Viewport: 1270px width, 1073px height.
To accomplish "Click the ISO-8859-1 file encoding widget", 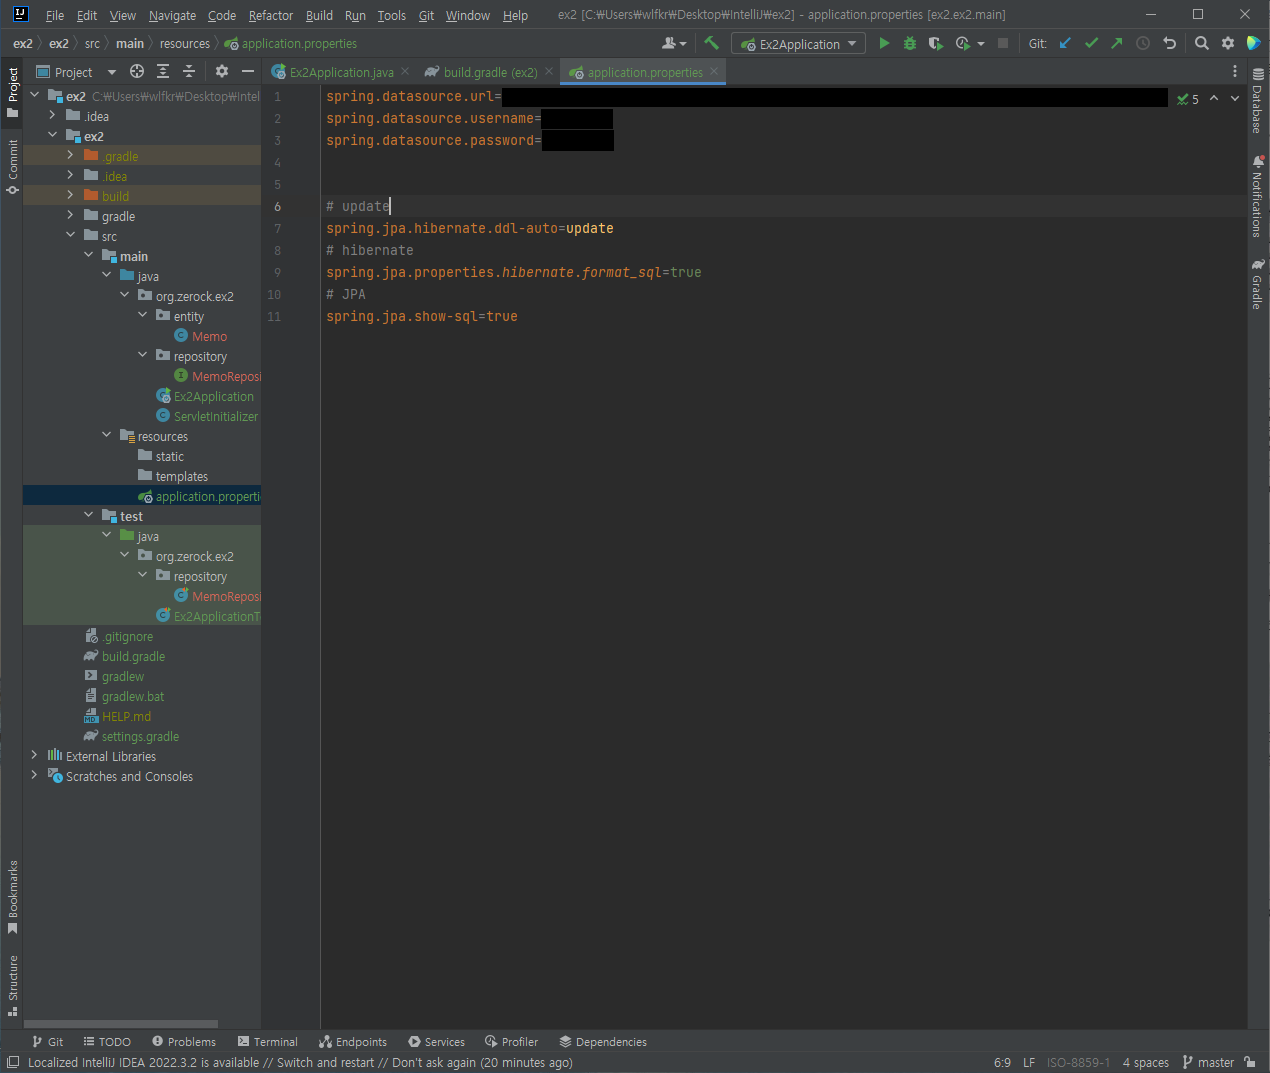I will (x=1078, y=1062).
